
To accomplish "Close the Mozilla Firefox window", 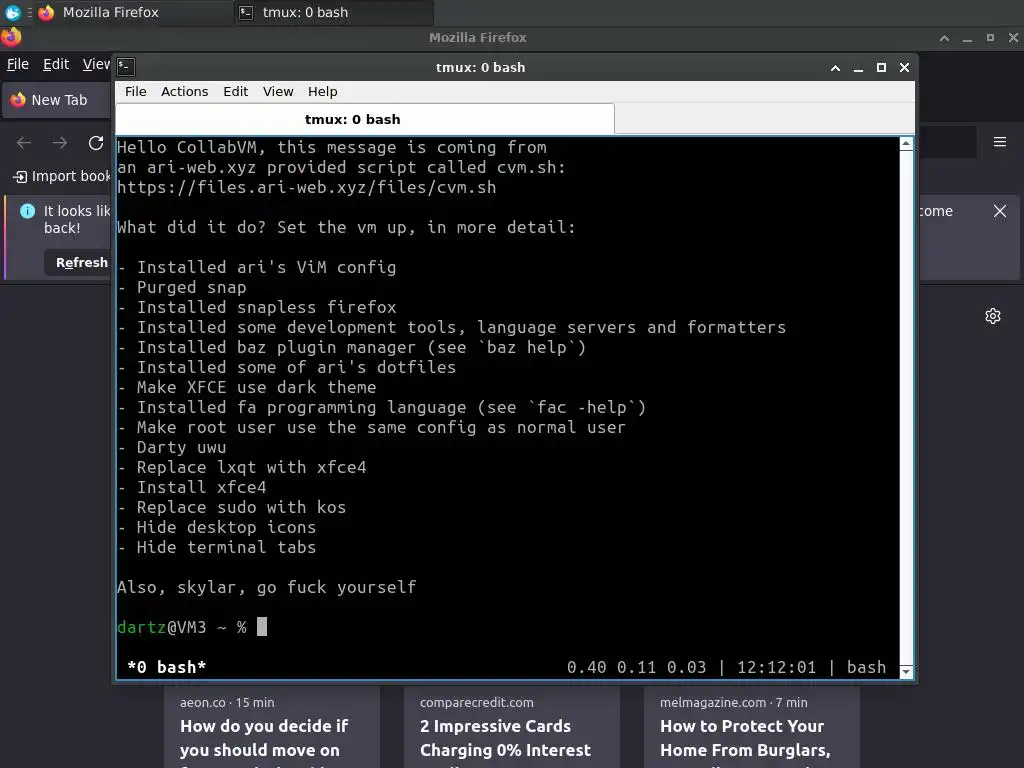I will (1013, 38).
